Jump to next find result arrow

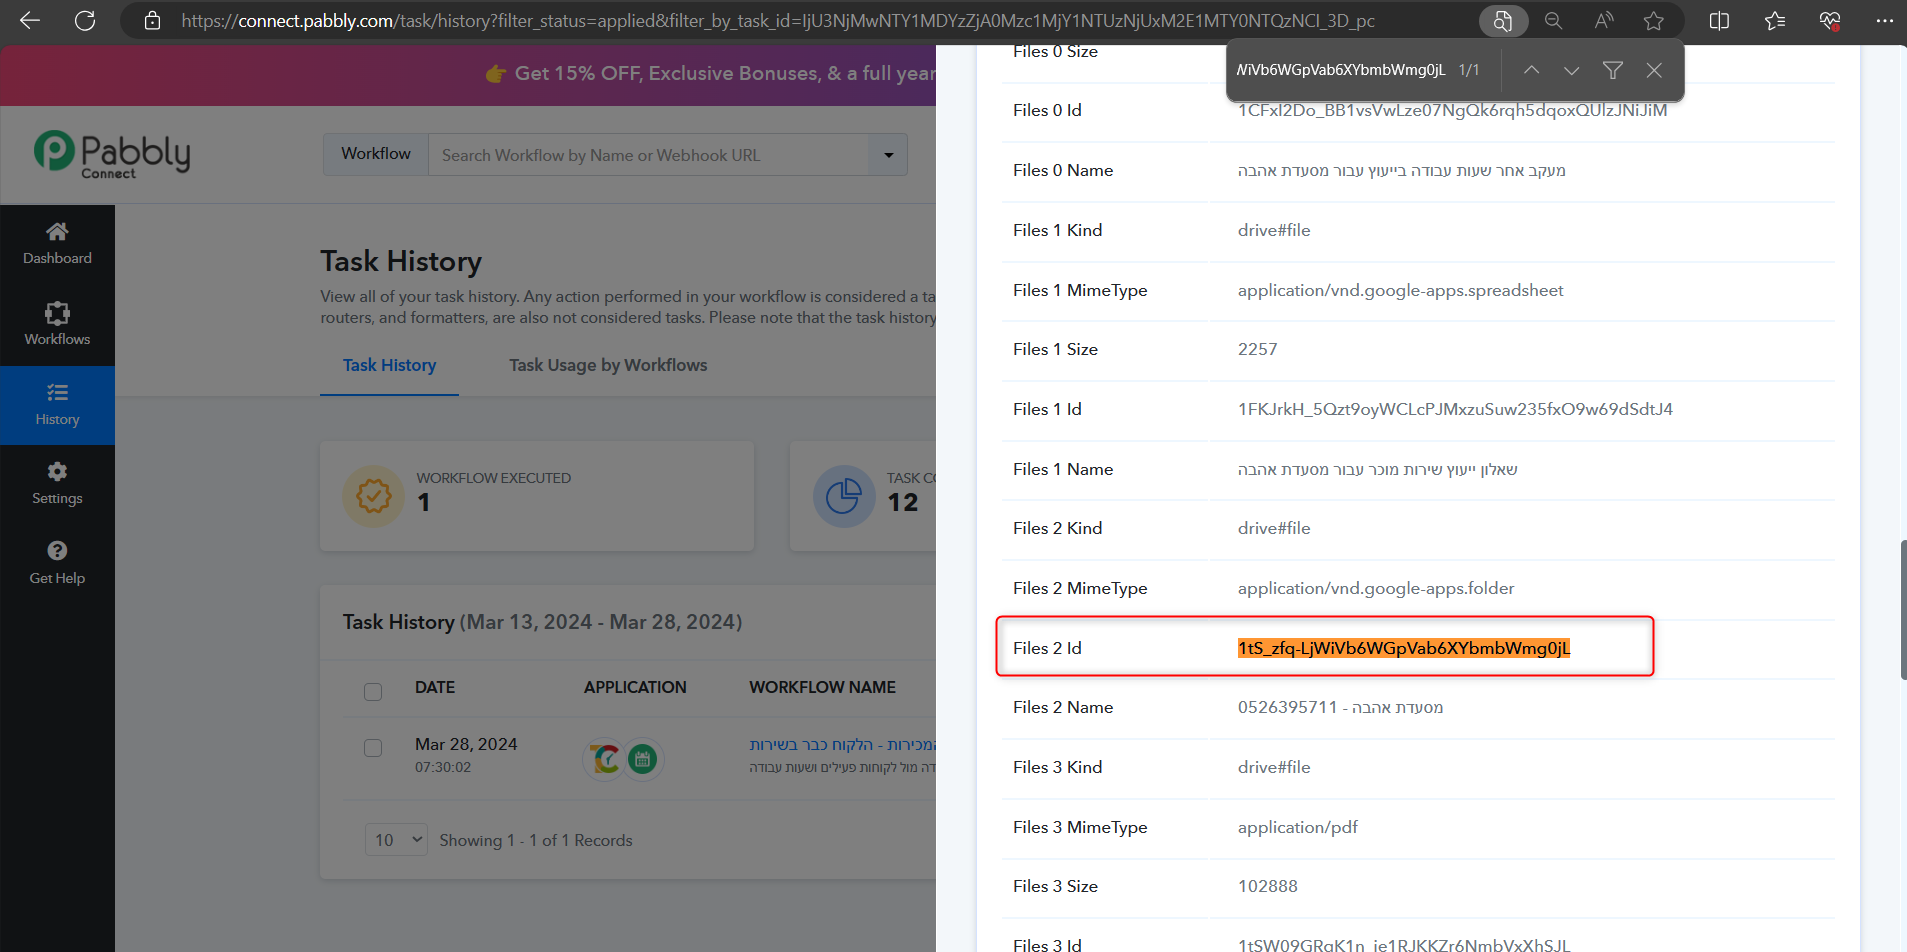point(1571,70)
